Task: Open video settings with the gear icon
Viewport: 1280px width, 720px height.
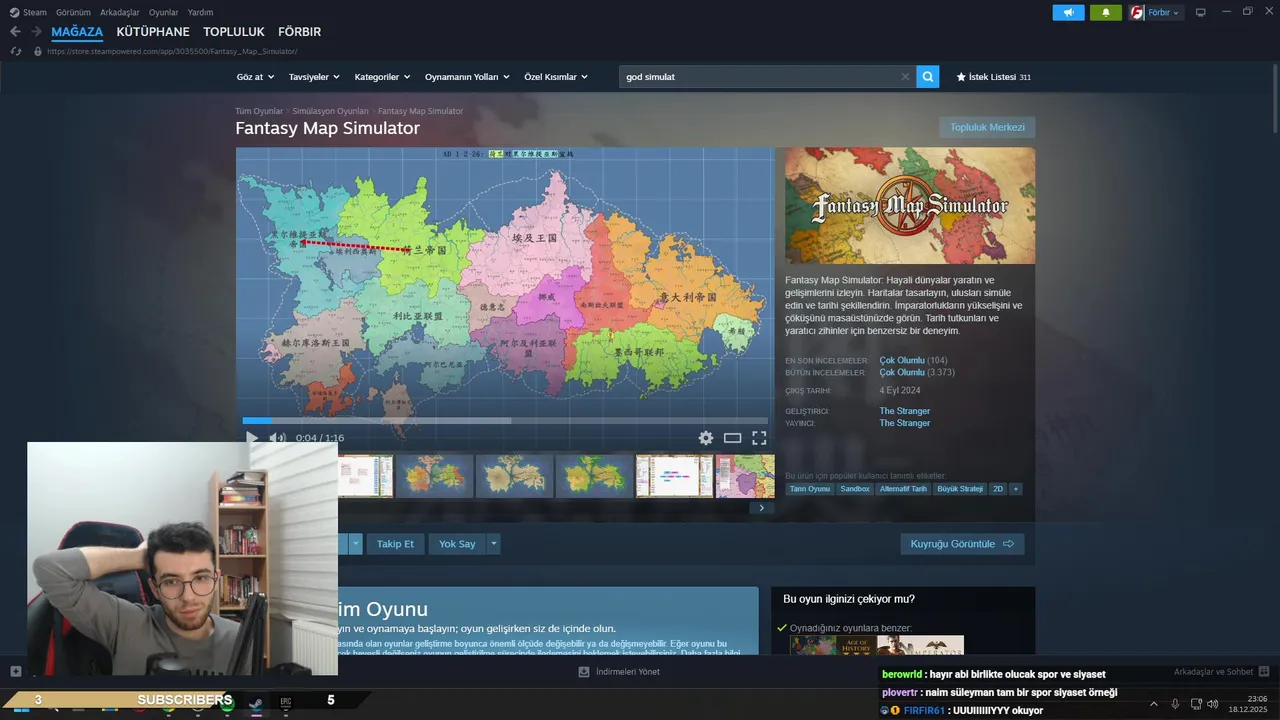Action: coord(706,438)
